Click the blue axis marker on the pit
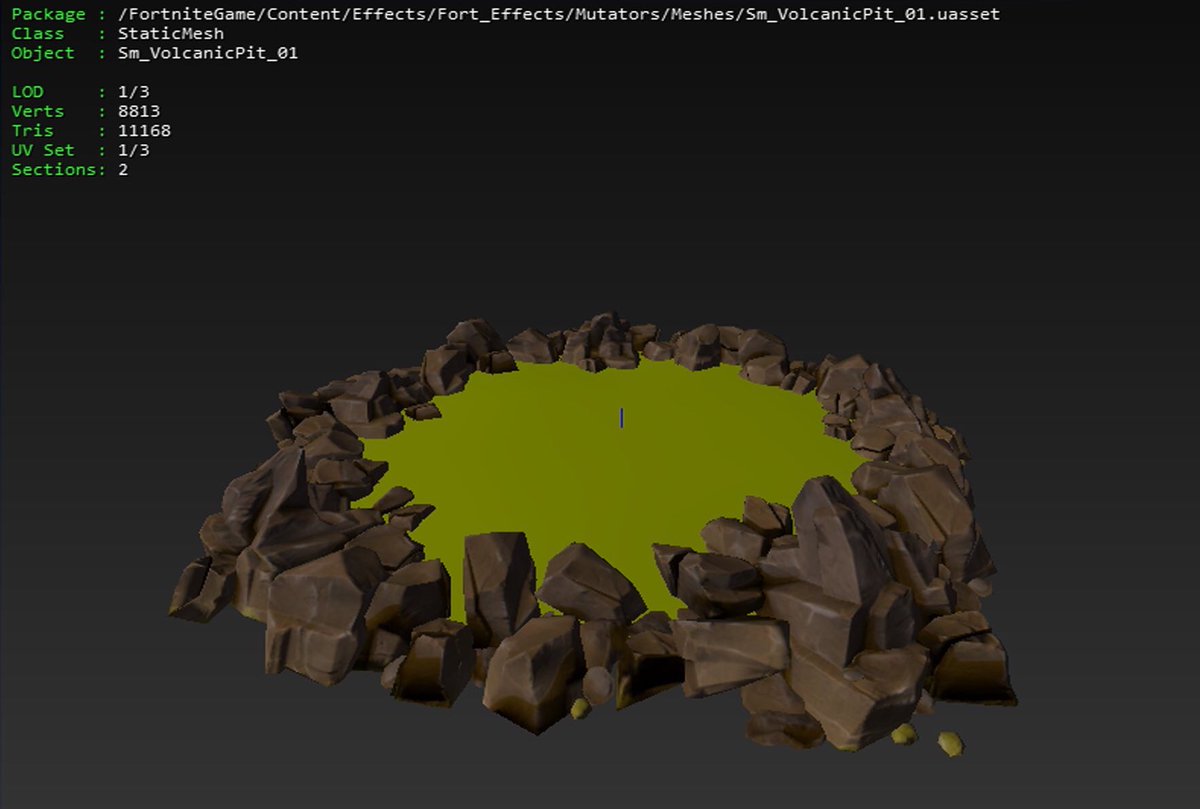Viewport: 1200px width, 809px height. click(x=621, y=418)
